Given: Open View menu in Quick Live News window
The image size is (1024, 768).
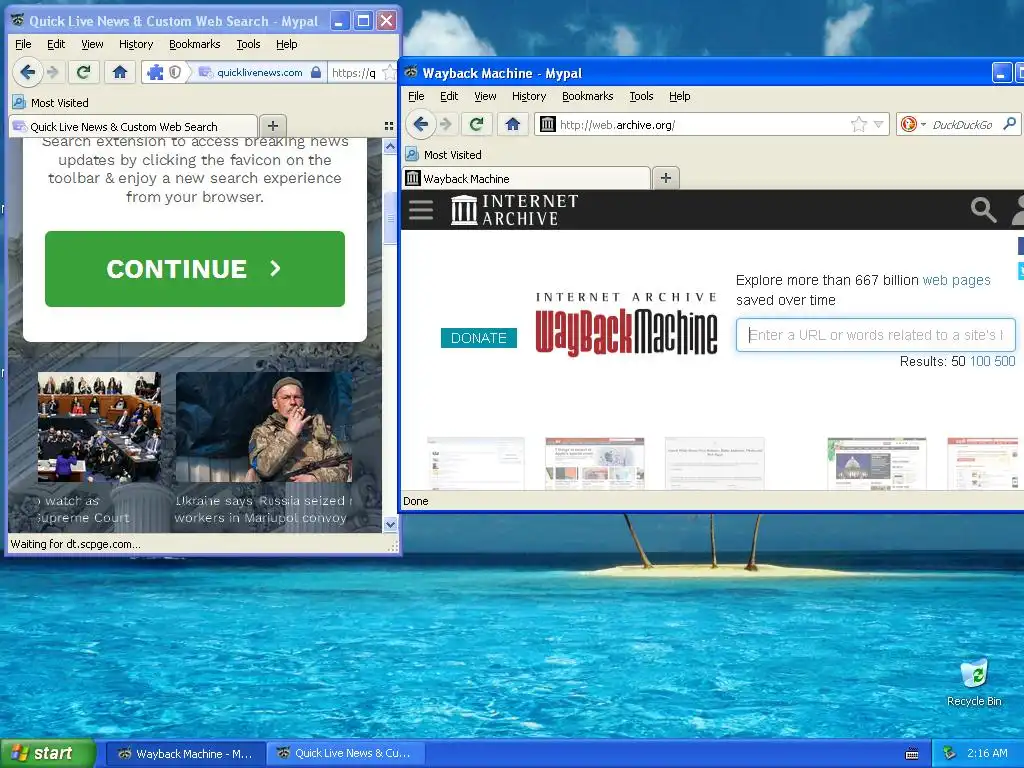Looking at the screenshot, I should (92, 44).
